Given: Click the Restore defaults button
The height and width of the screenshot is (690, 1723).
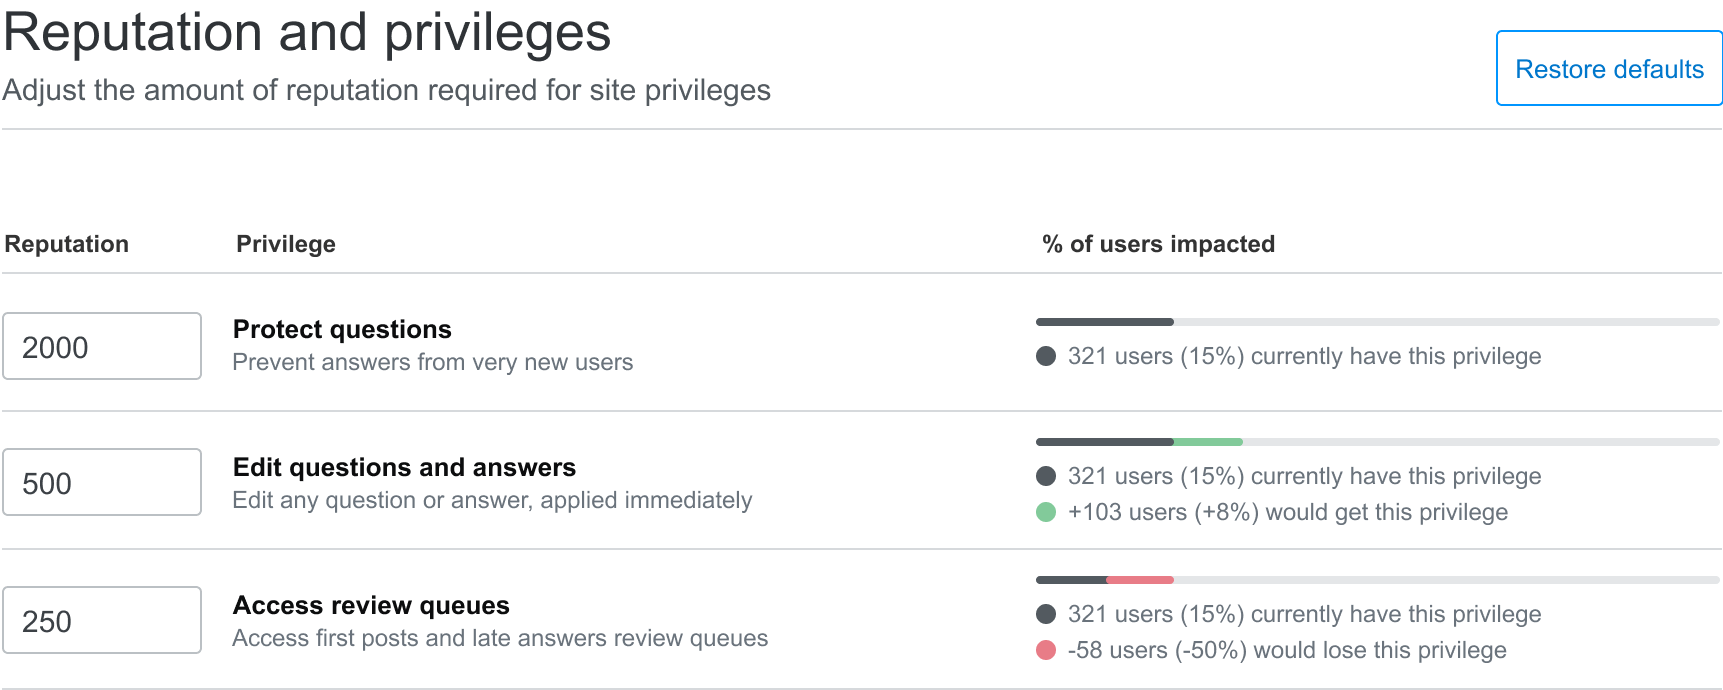Looking at the screenshot, I should [x=1608, y=69].
